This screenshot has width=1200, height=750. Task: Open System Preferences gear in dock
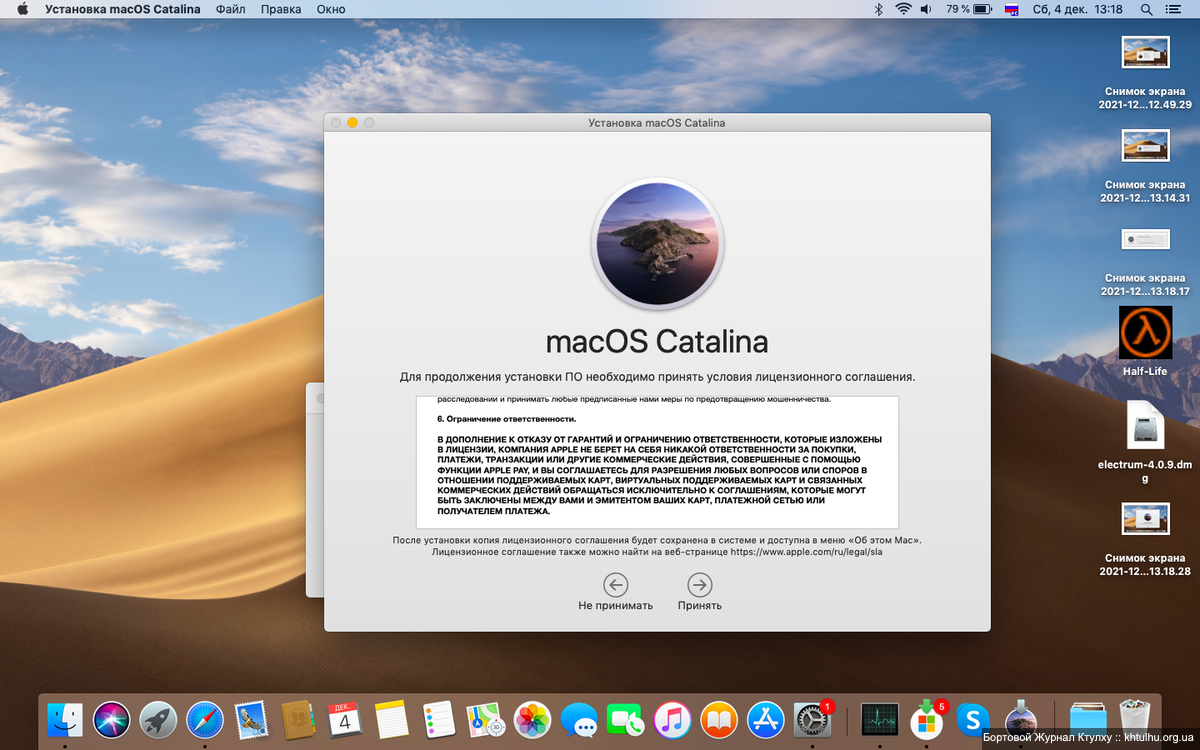point(812,719)
